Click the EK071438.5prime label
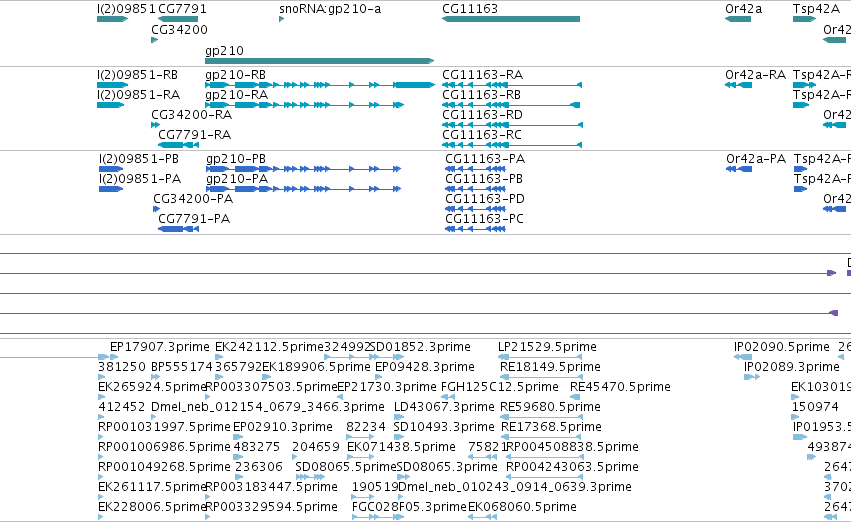 402,447
